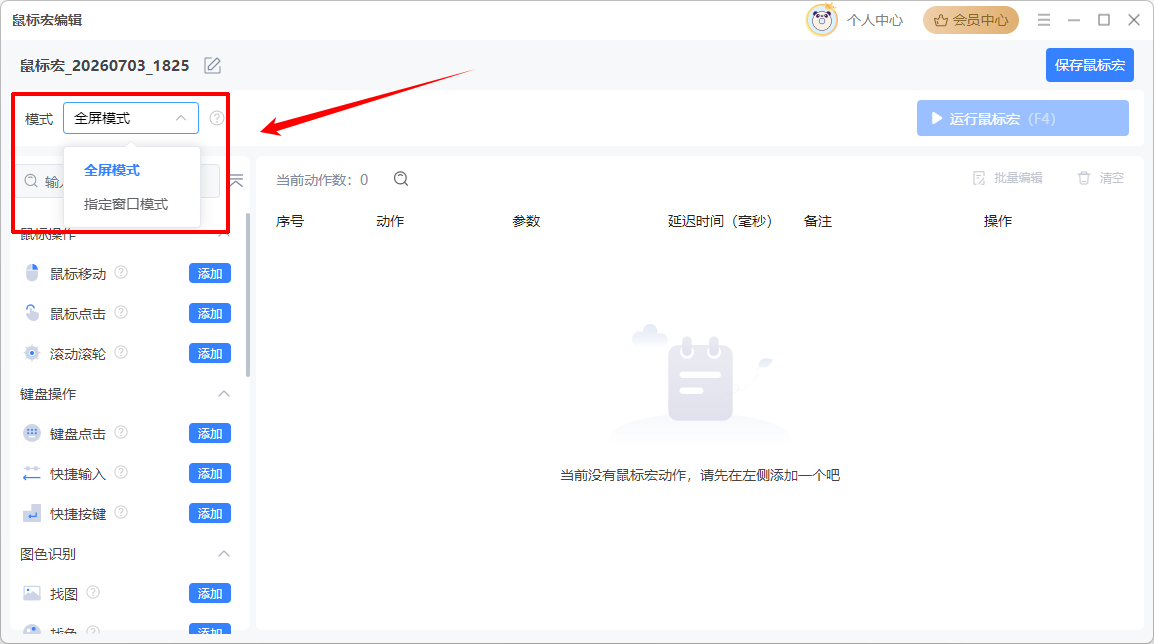This screenshot has height=644, width=1154.
Task: Open the 模式 dropdown box
Action: pos(131,118)
